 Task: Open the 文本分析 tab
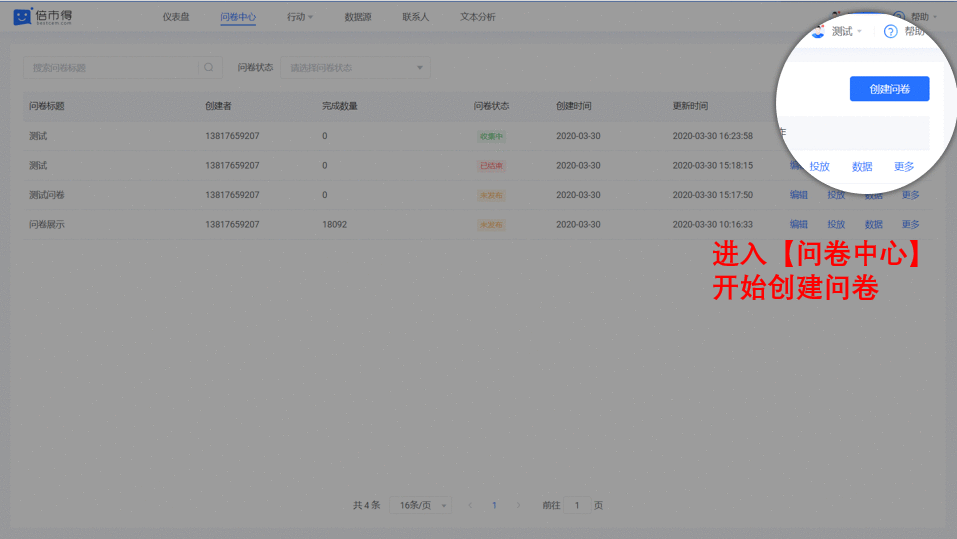pos(477,17)
